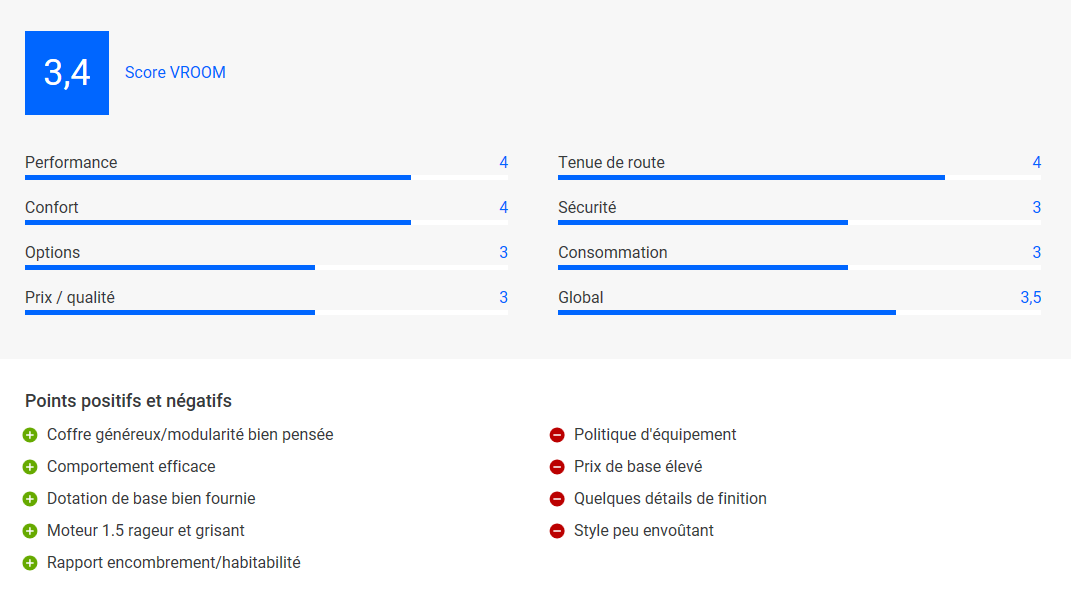Viewport: 1071px width, 599px height.
Task: Click the blue 3,4 score badge
Action: click(x=67, y=73)
